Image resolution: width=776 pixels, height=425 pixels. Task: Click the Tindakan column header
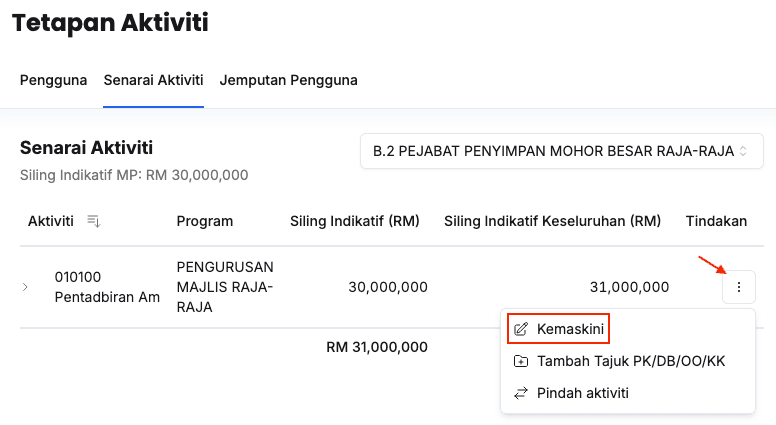point(716,221)
